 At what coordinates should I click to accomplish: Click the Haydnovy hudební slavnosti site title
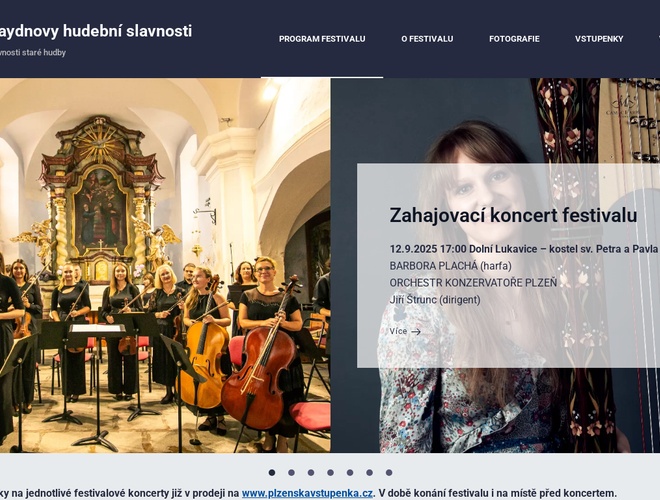96,31
